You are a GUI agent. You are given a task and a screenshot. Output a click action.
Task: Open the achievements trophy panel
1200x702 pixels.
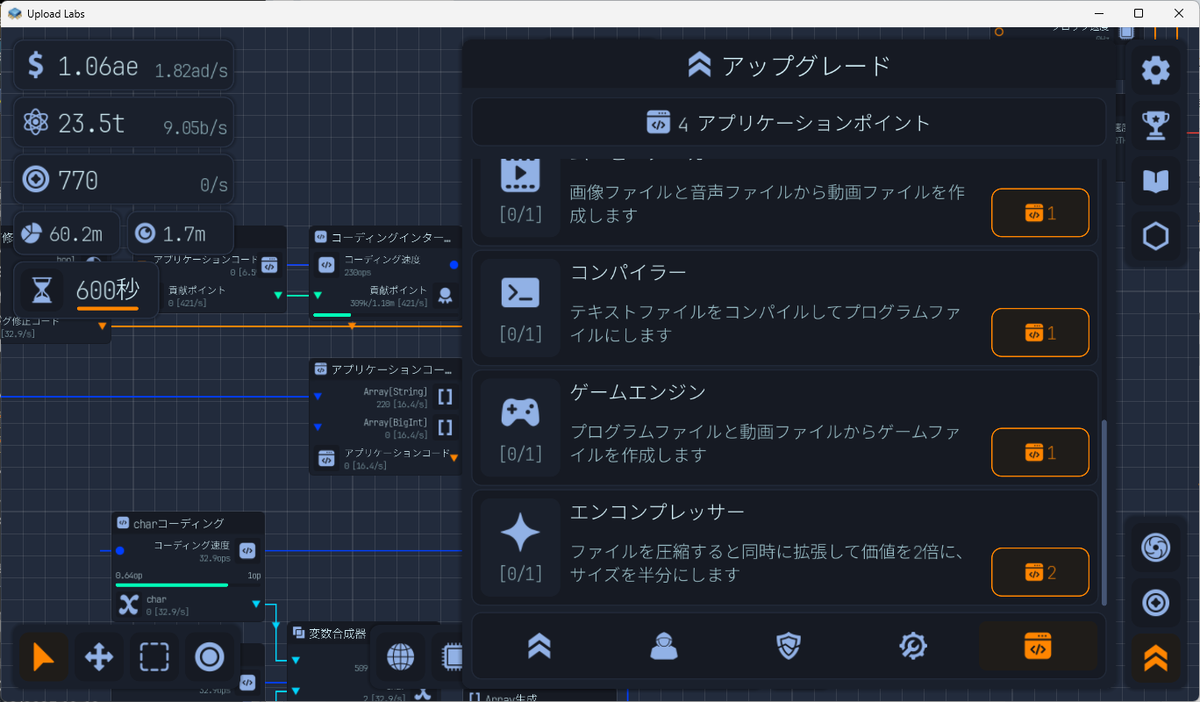pyautogui.click(x=1155, y=125)
